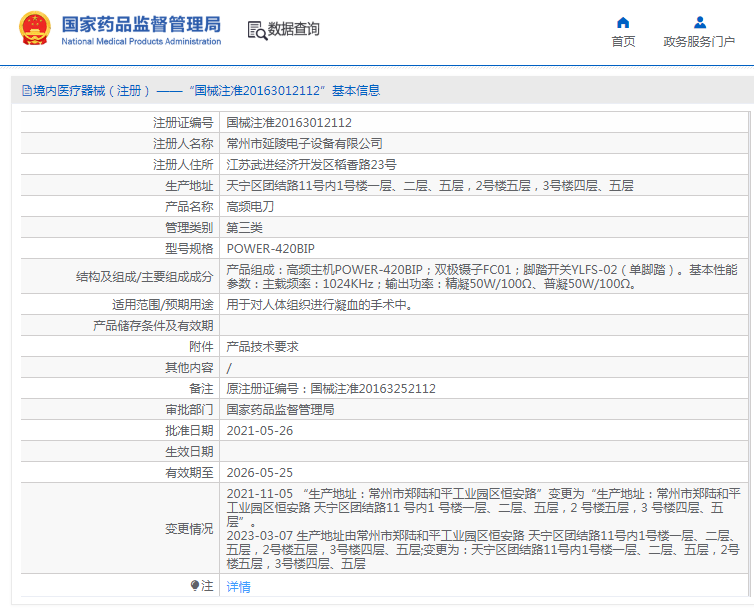Screen dimensions: 754x611
Task: Click the National Medical Products Administration subtitle
Action: pos(141,41)
